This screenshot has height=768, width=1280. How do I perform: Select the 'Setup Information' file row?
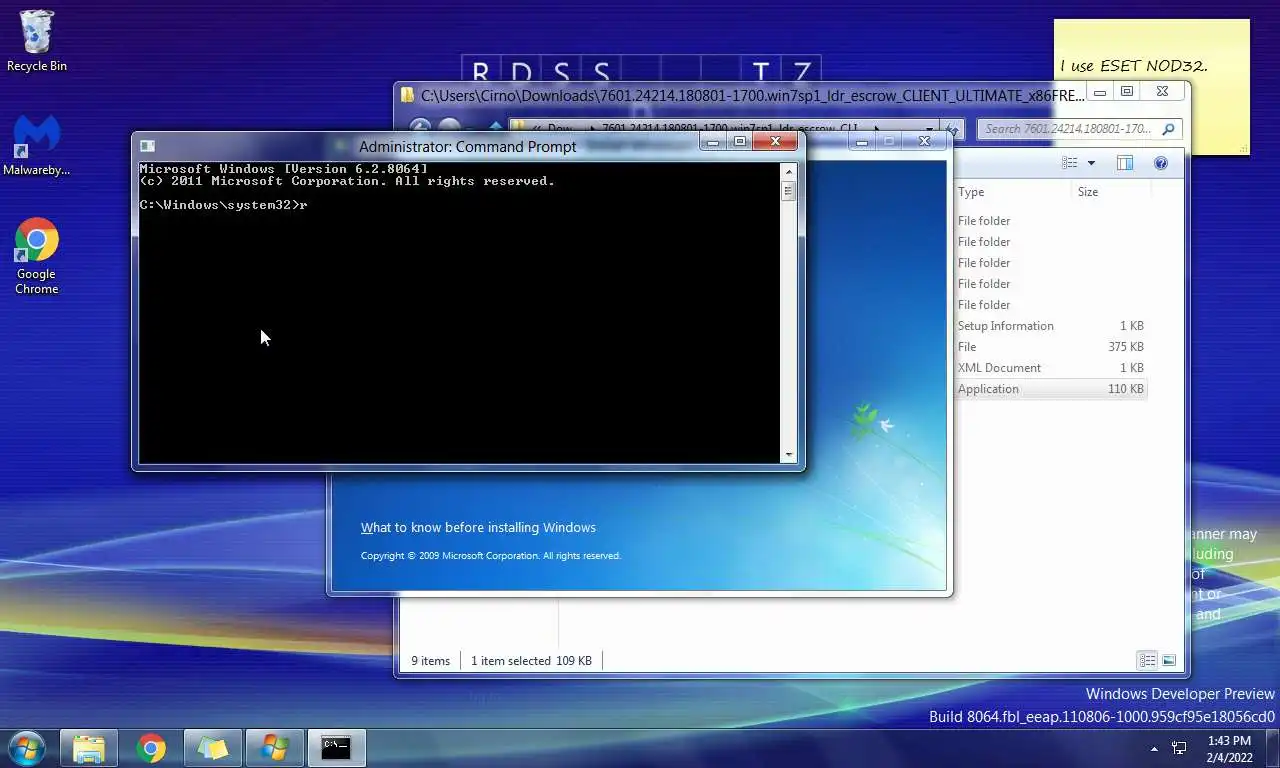click(1050, 326)
